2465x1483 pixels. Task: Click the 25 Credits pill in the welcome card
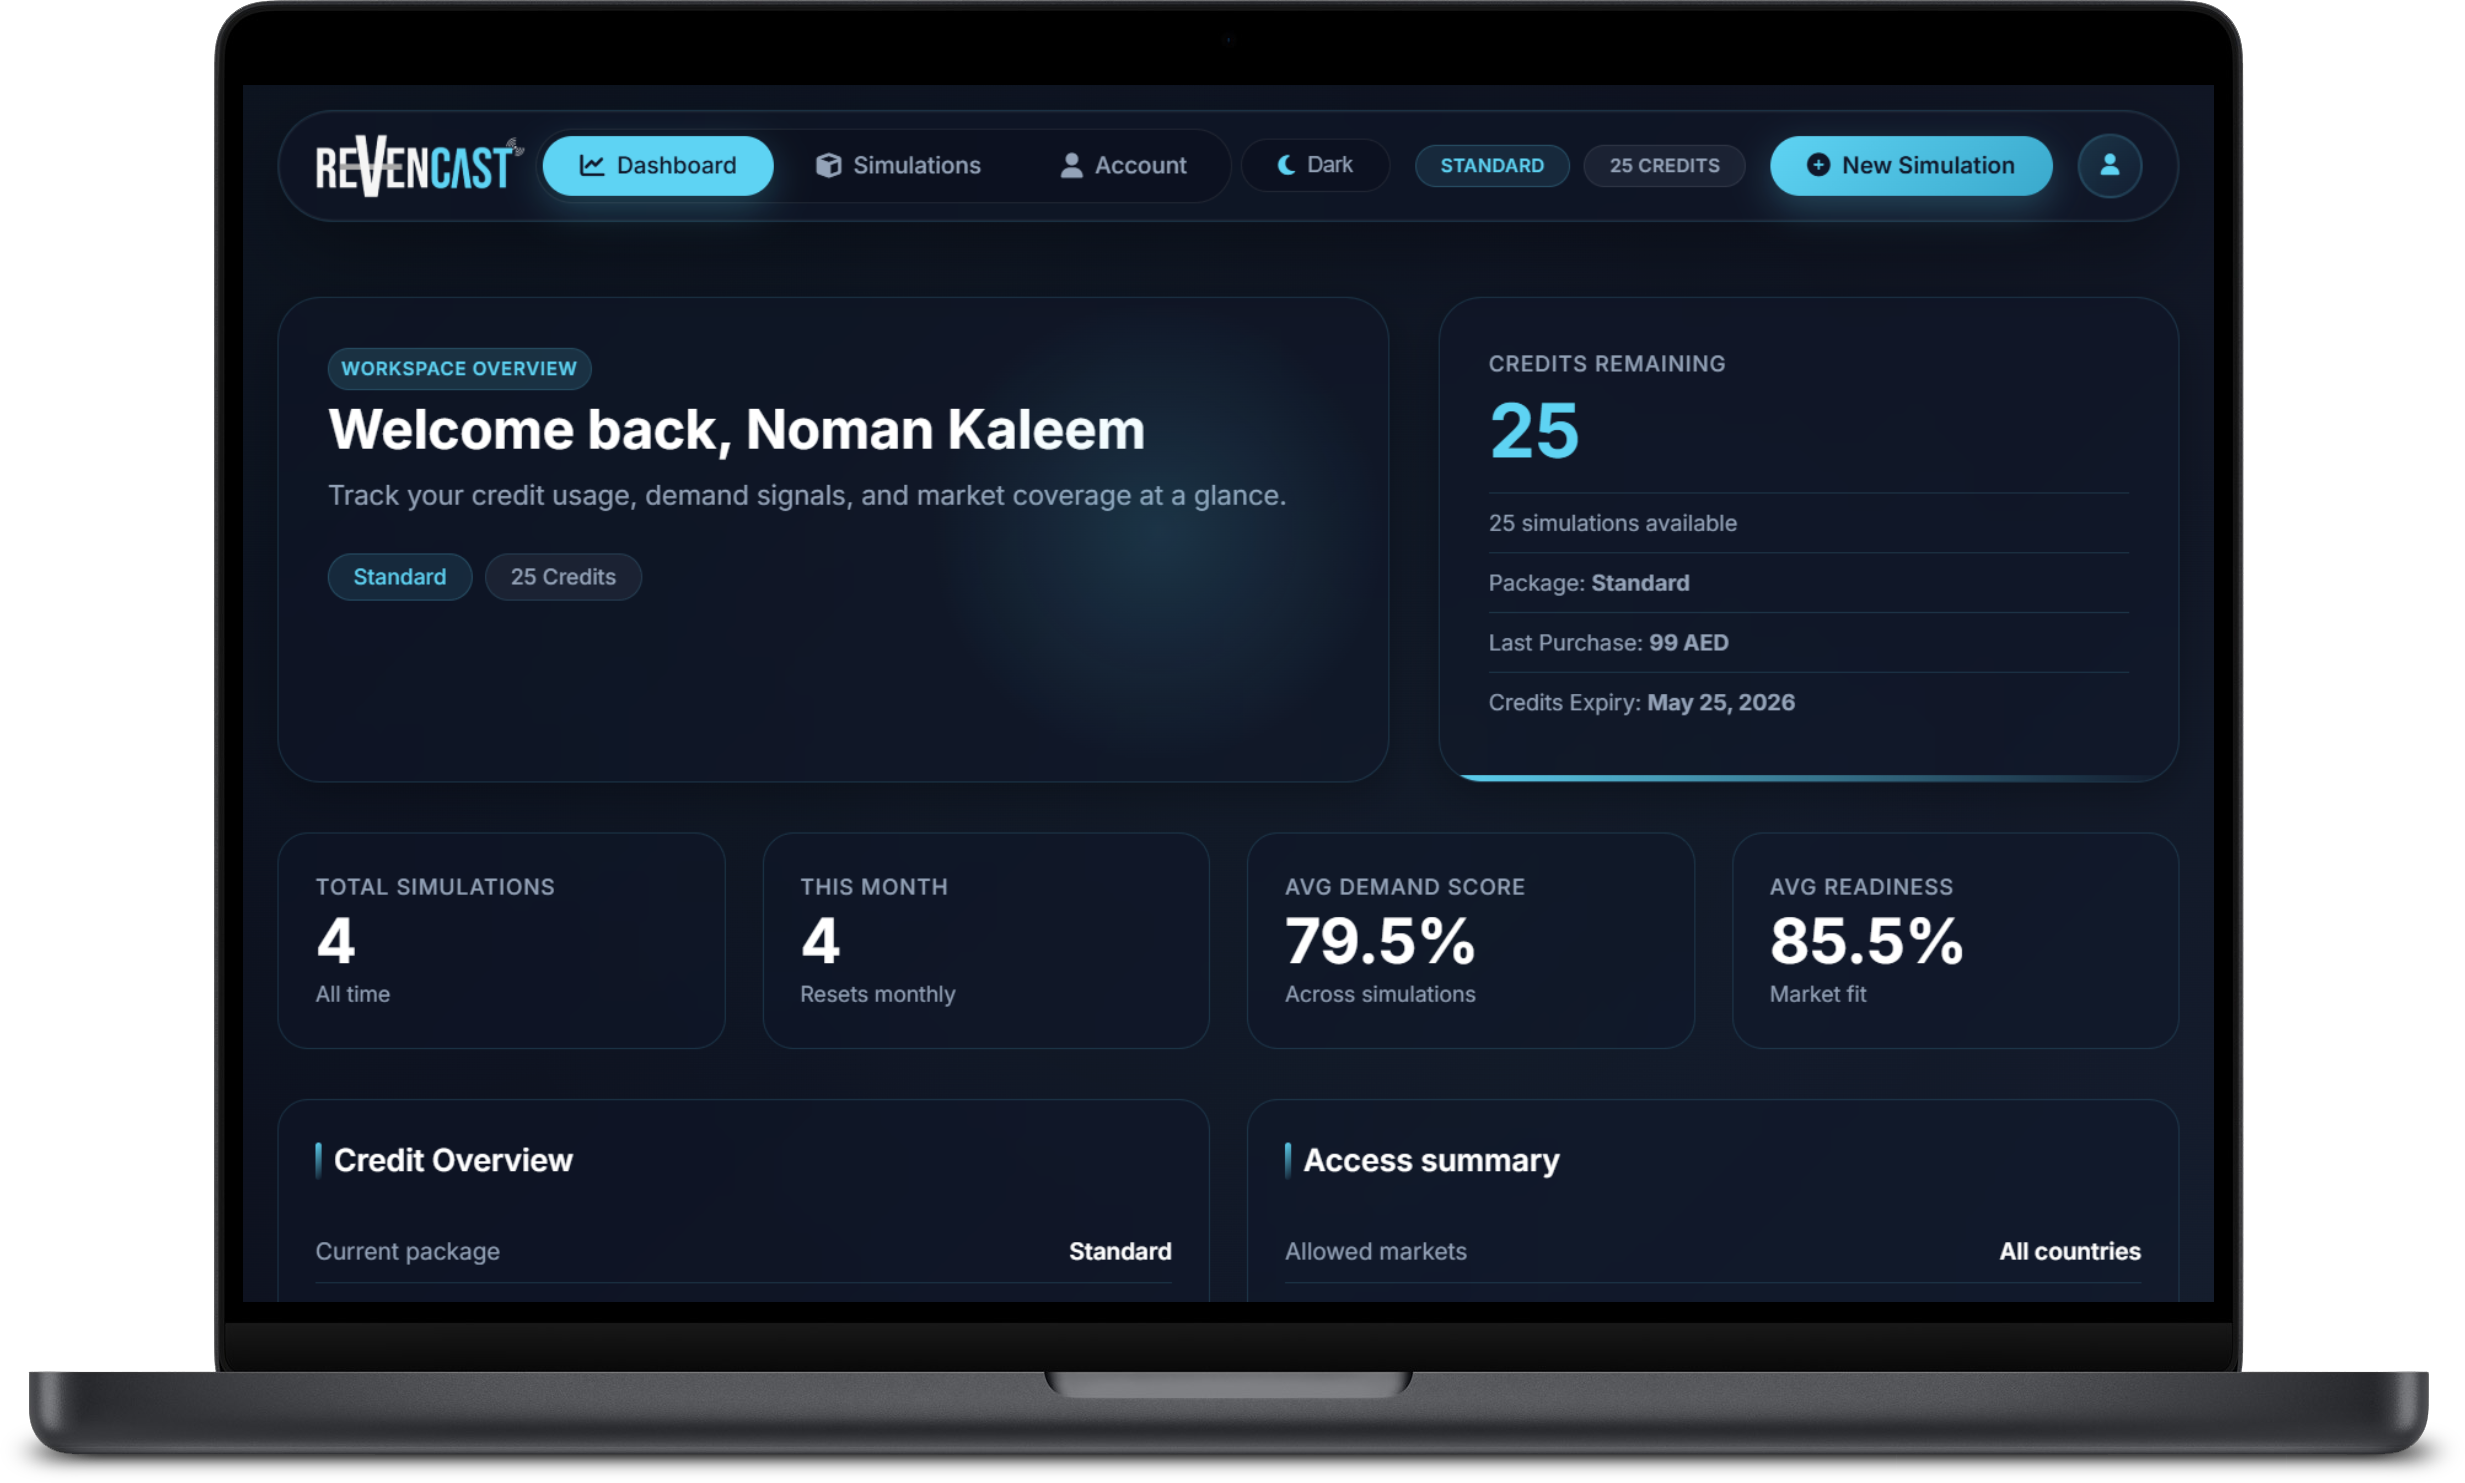[x=563, y=576]
